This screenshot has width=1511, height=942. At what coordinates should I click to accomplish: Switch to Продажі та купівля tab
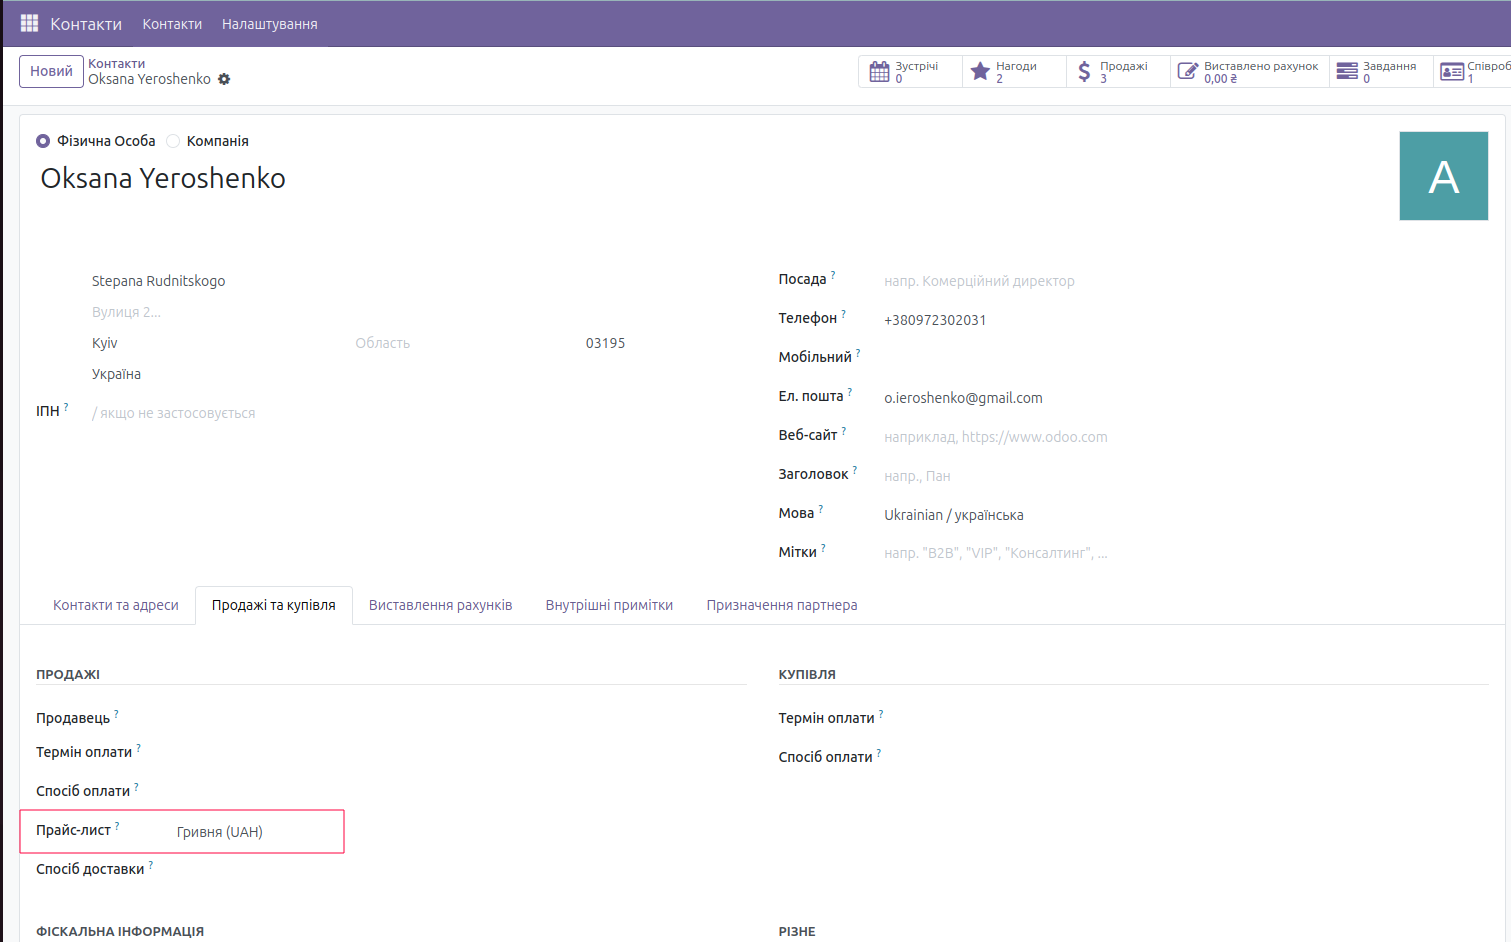coord(274,605)
